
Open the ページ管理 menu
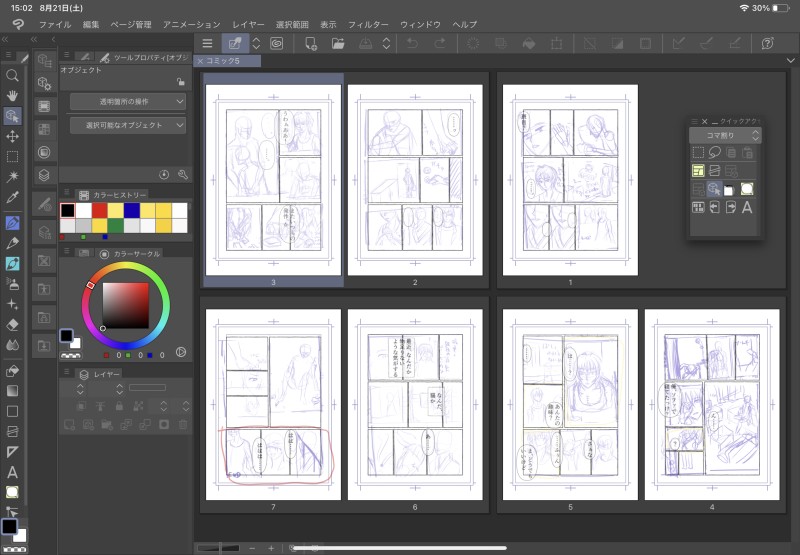click(131, 23)
